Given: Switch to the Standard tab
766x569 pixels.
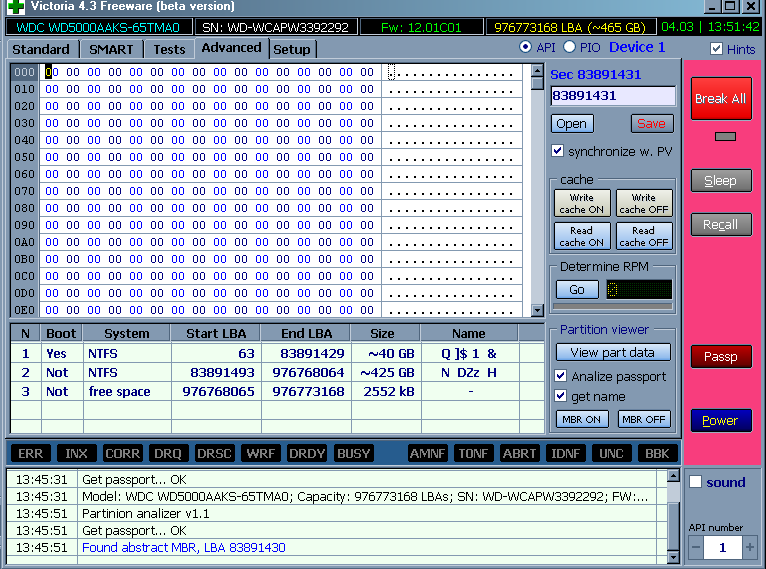Looking at the screenshot, I should point(41,49).
